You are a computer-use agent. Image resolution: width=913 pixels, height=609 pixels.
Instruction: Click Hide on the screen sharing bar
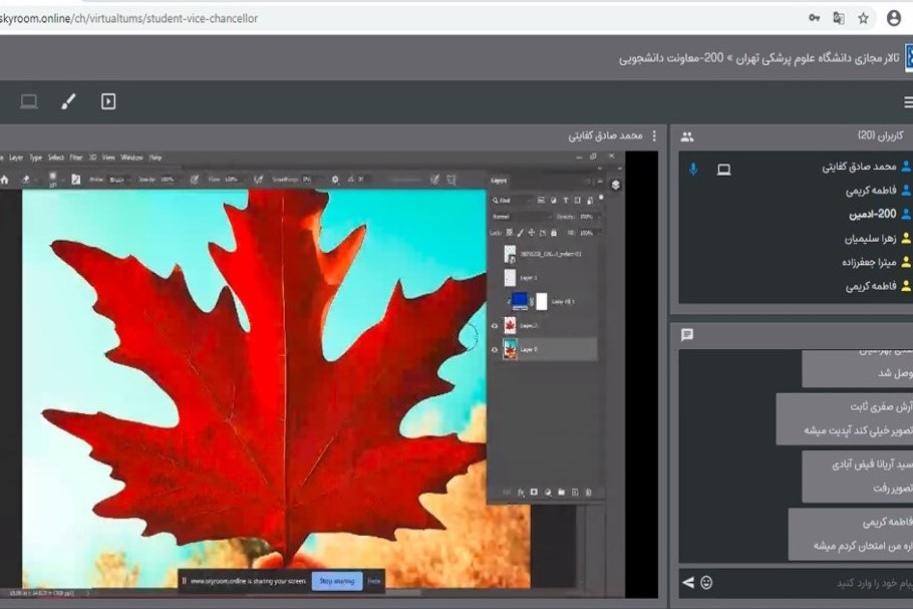pyautogui.click(x=374, y=580)
